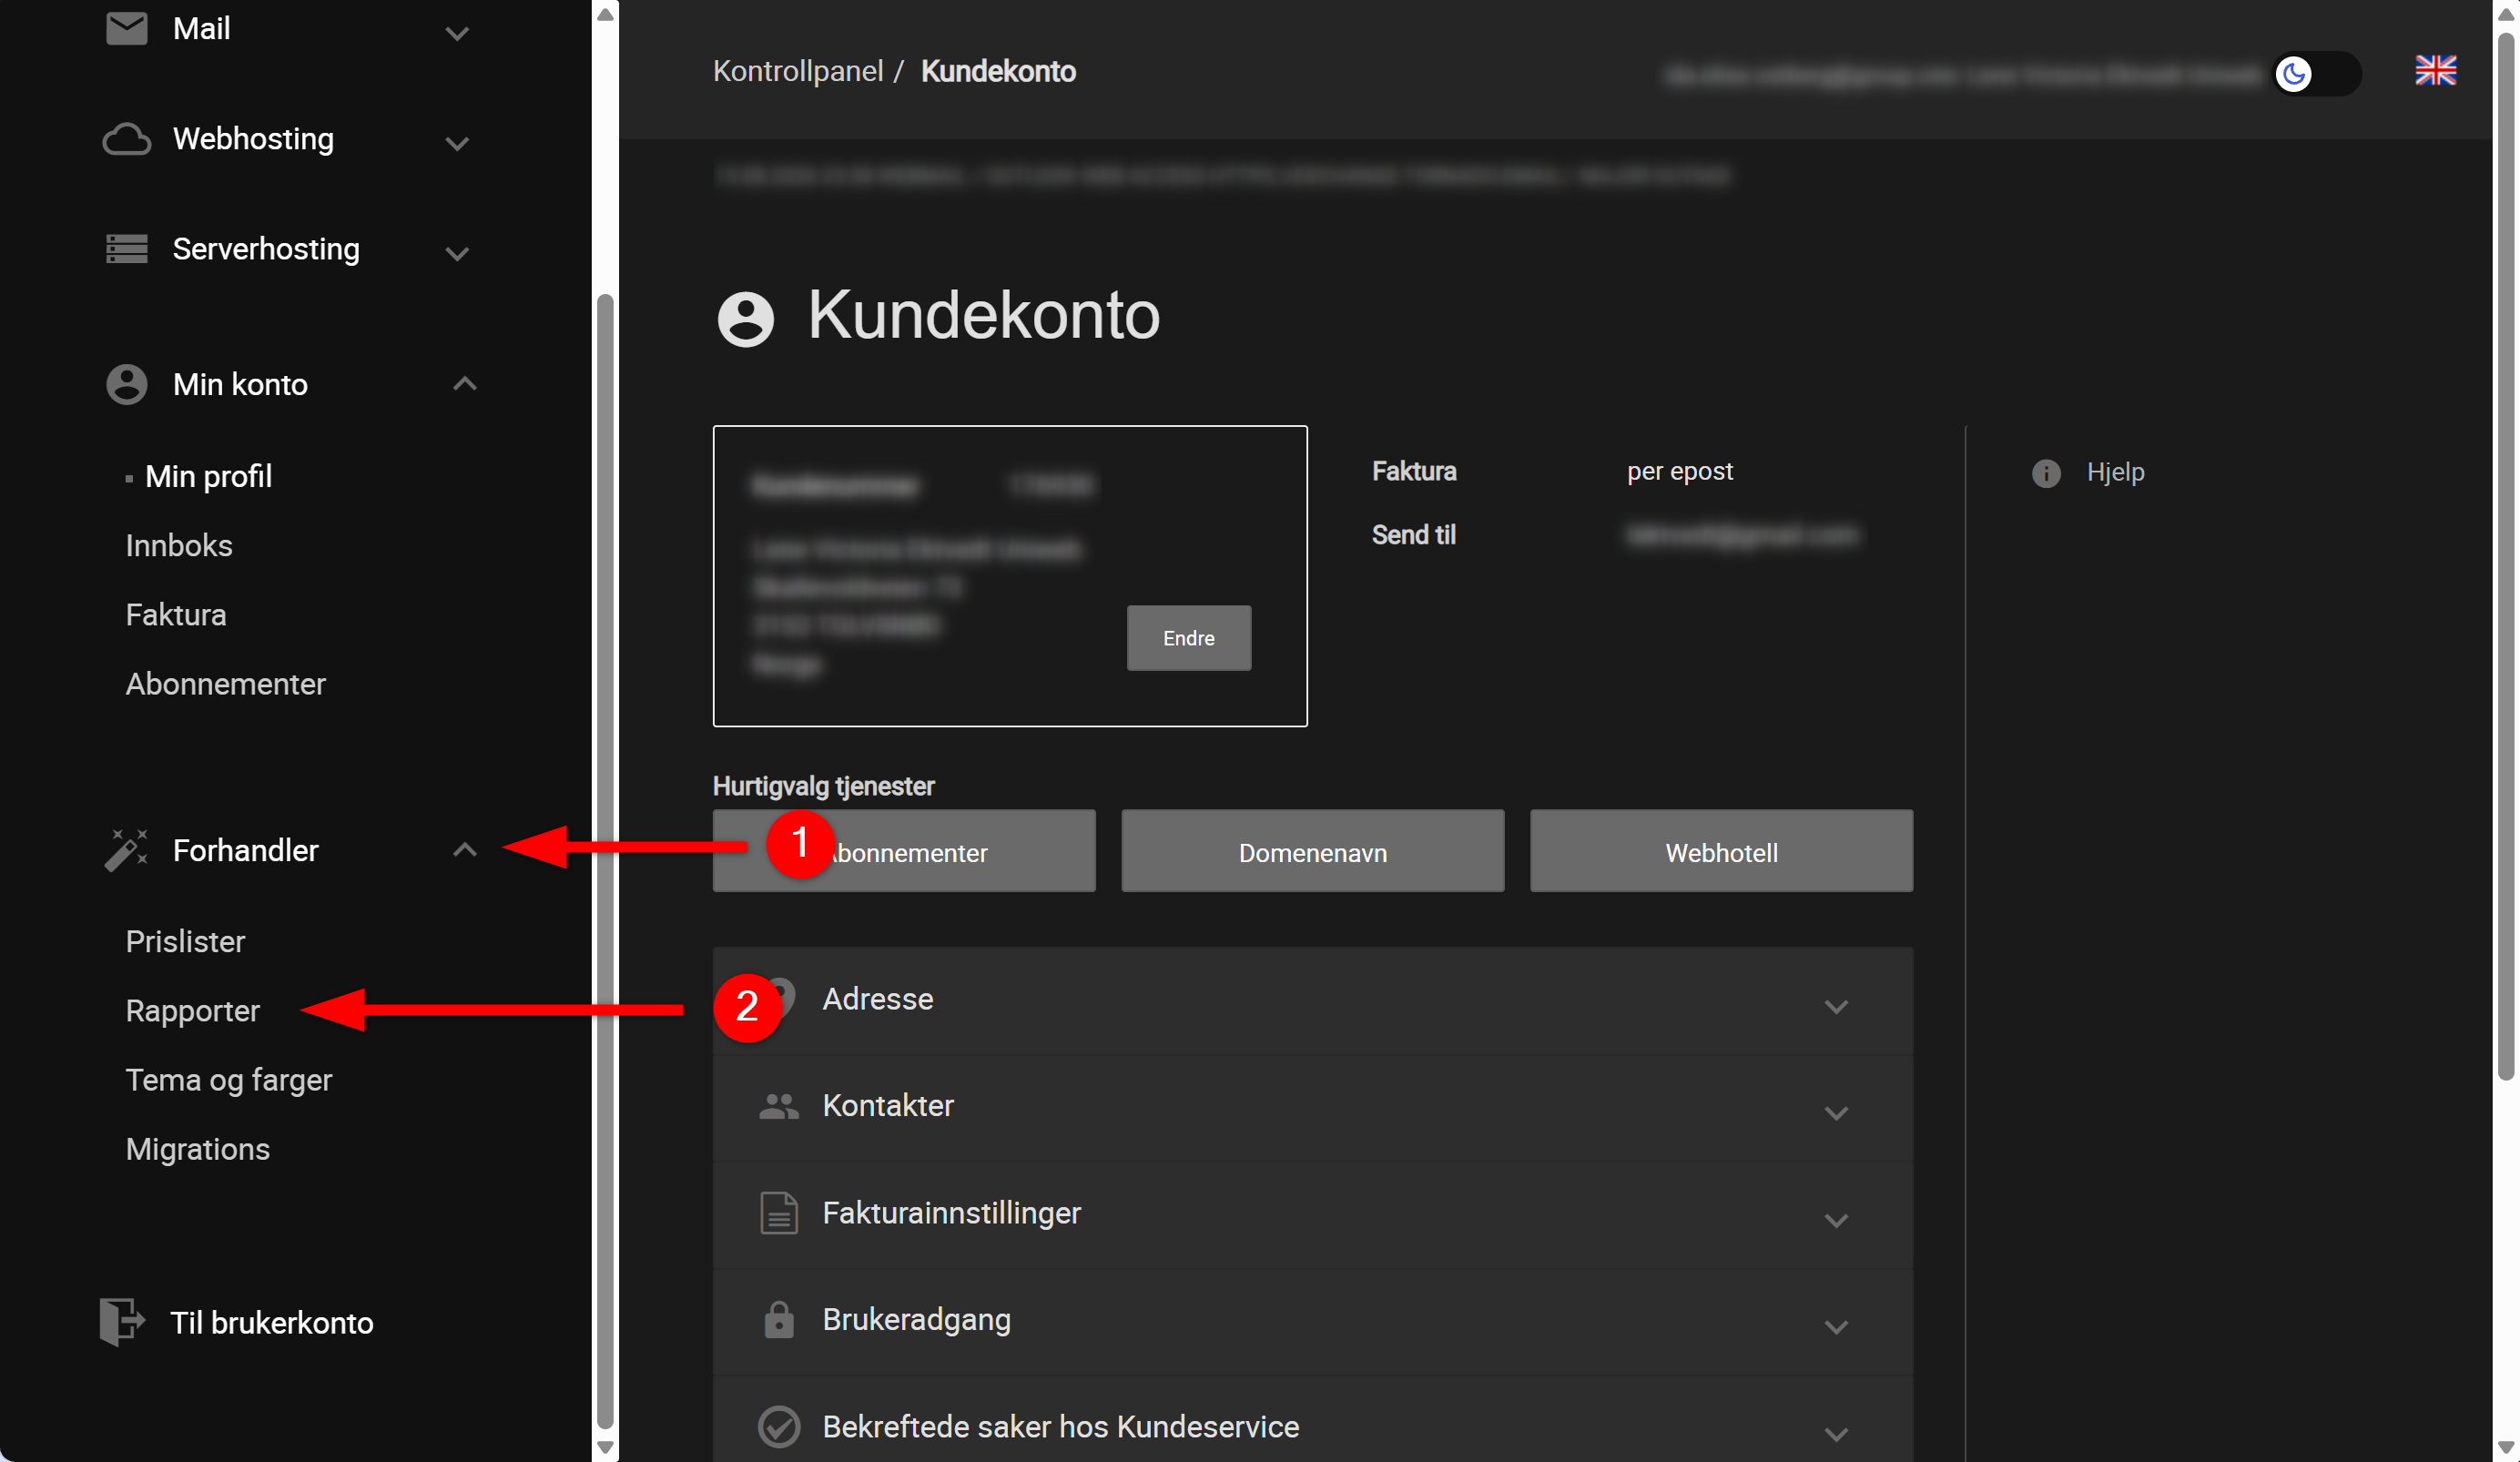This screenshot has width=2520, height=1462.
Task: Click the Kontakter people icon
Action: coord(778,1106)
